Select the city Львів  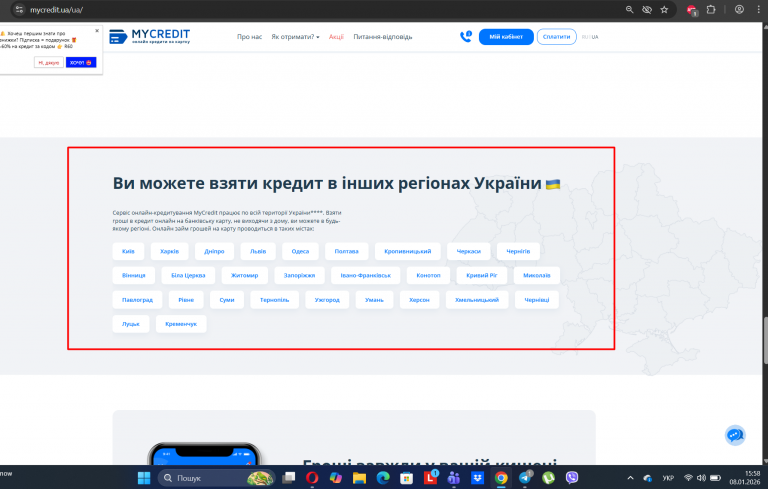pos(258,251)
